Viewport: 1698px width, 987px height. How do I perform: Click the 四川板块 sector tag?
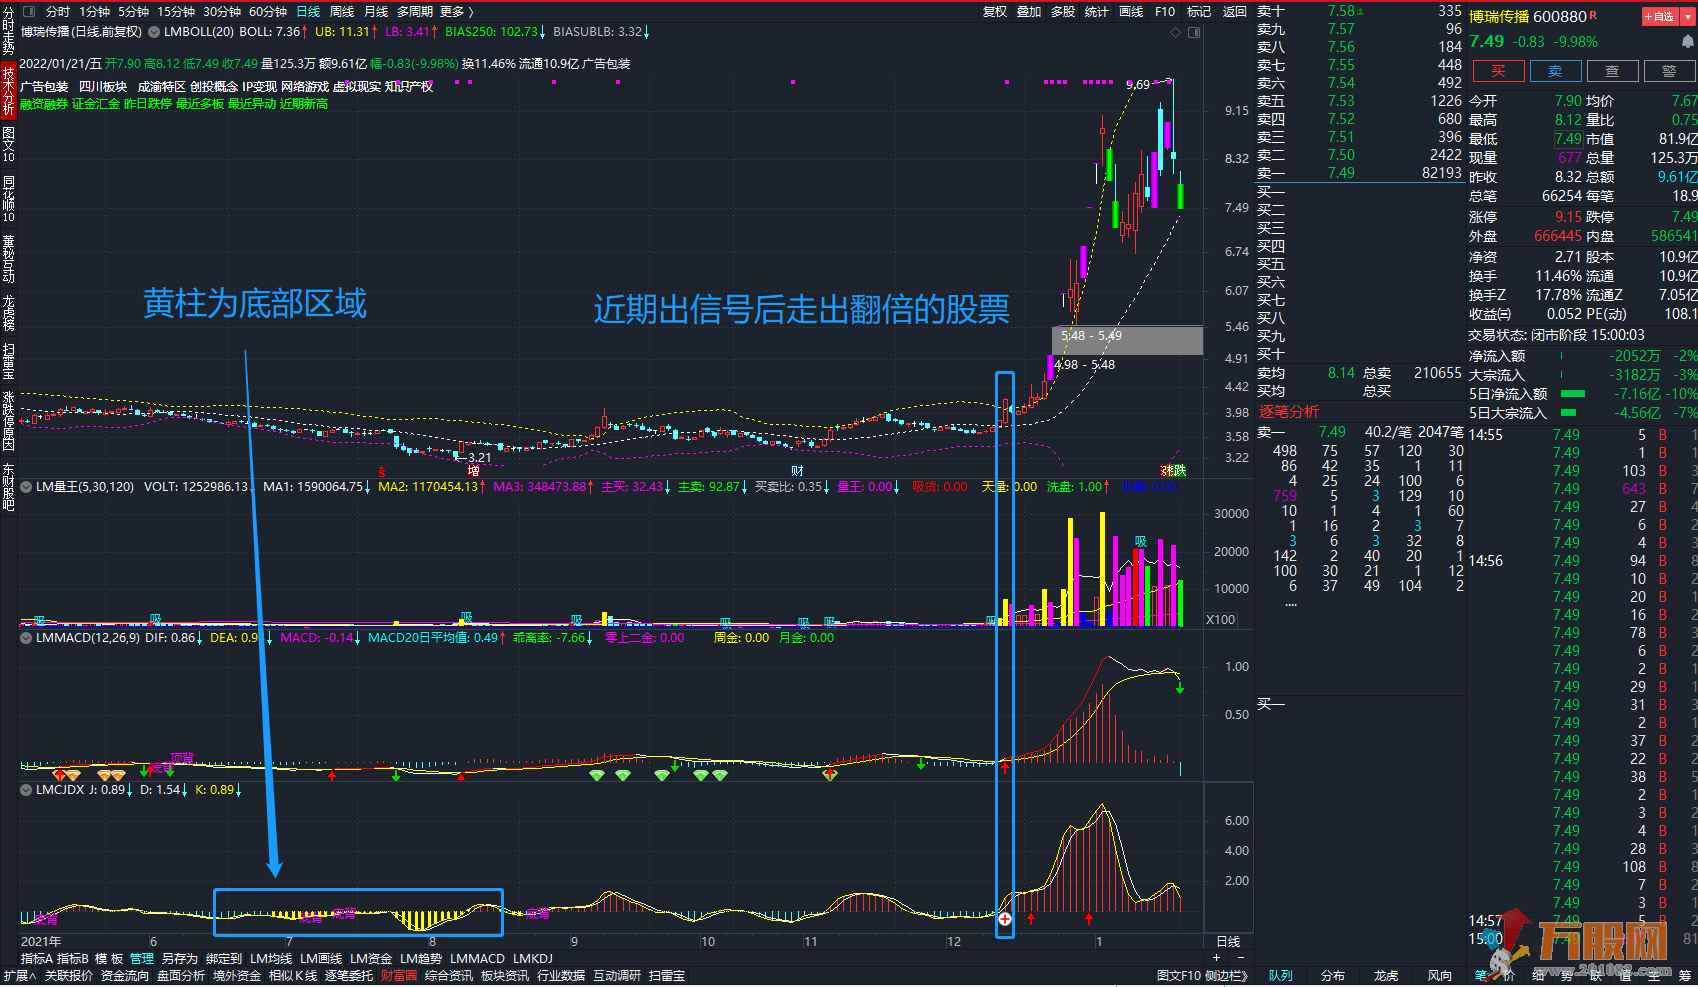(x=103, y=87)
